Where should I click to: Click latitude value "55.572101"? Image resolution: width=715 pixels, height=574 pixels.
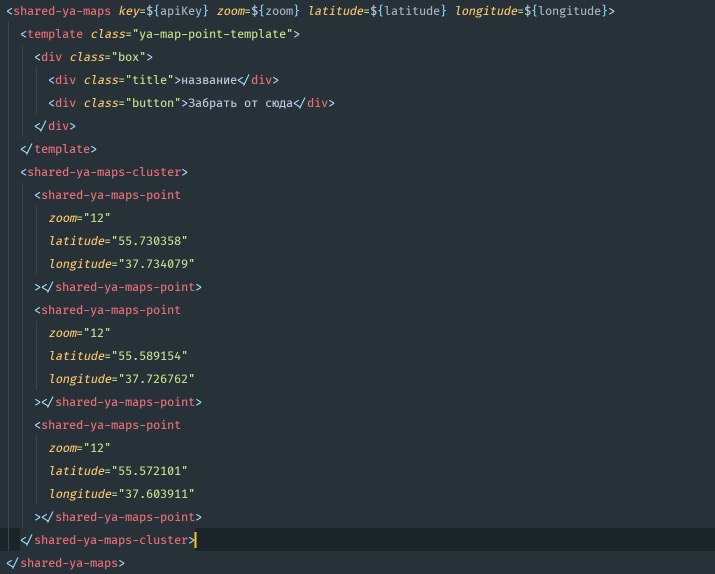pos(150,471)
